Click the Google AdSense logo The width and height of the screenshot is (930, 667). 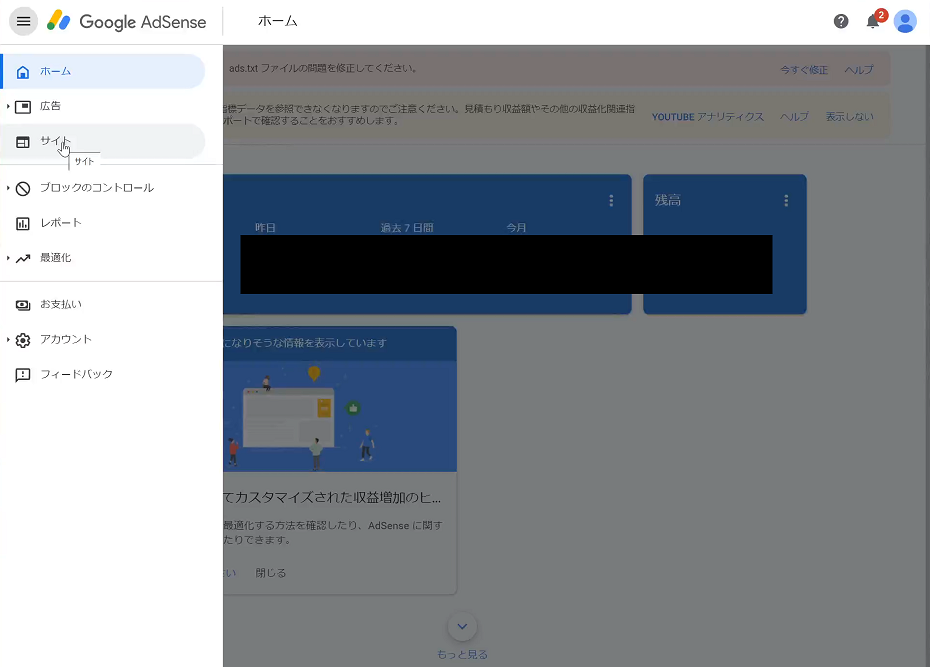click(126, 22)
